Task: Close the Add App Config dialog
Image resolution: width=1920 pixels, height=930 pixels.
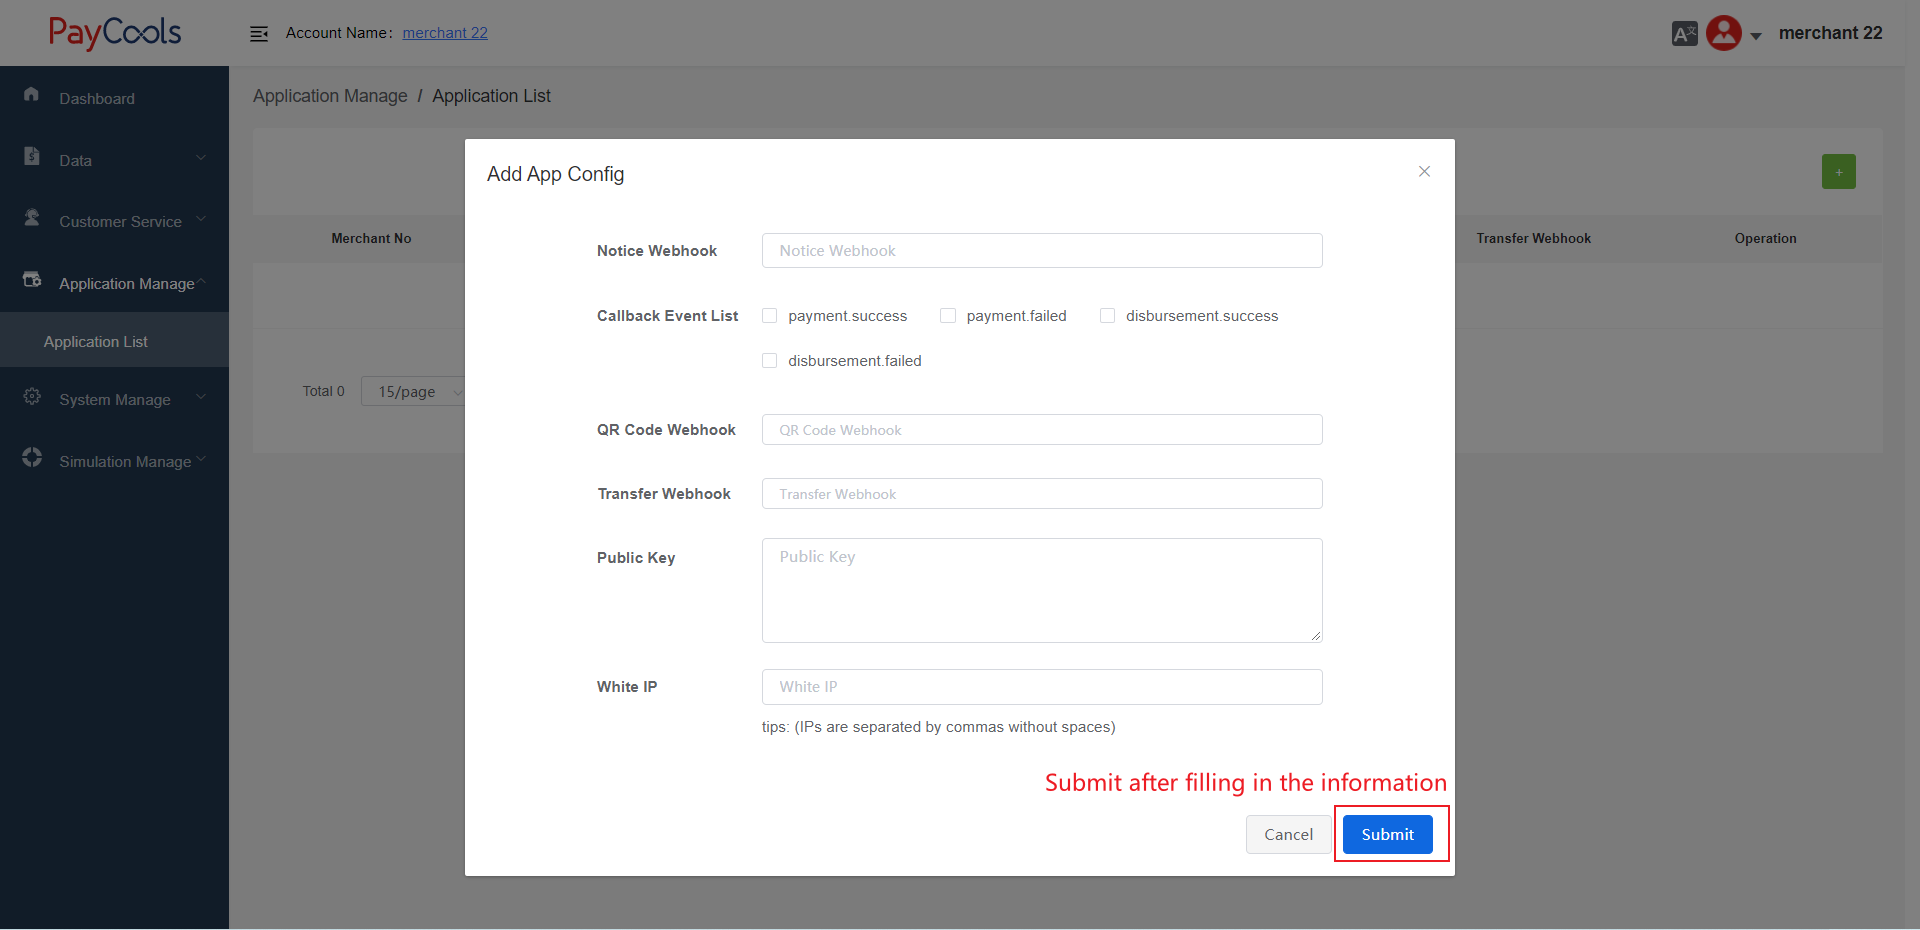Action: click(1424, 172)
